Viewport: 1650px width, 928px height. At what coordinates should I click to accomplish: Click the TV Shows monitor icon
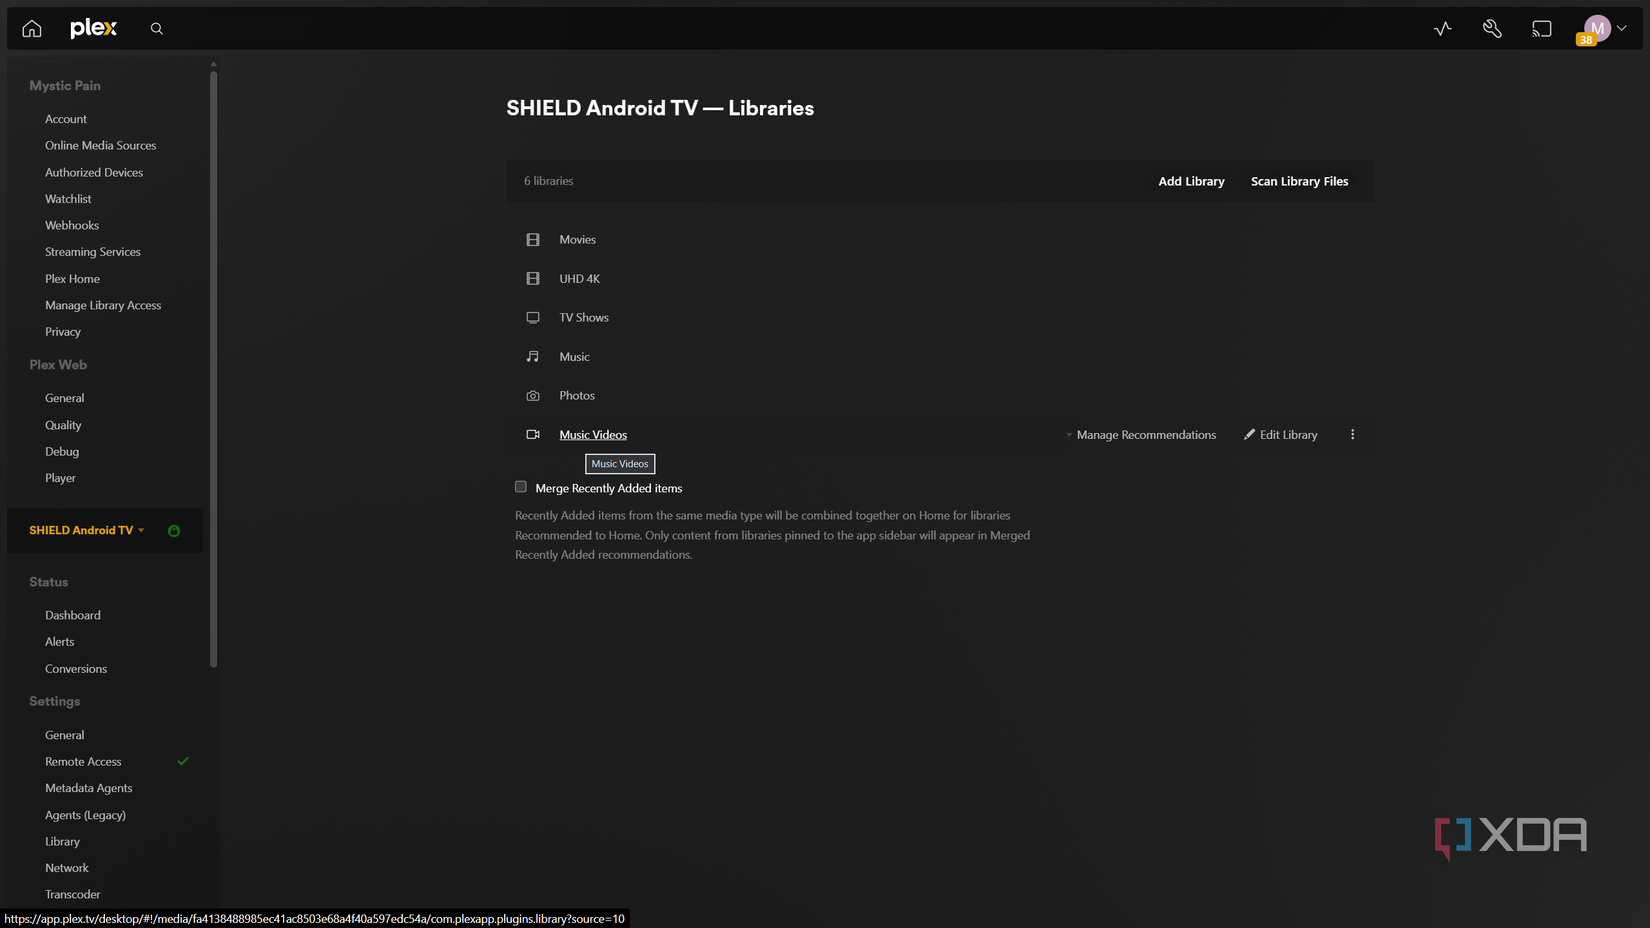pos(533,318)
